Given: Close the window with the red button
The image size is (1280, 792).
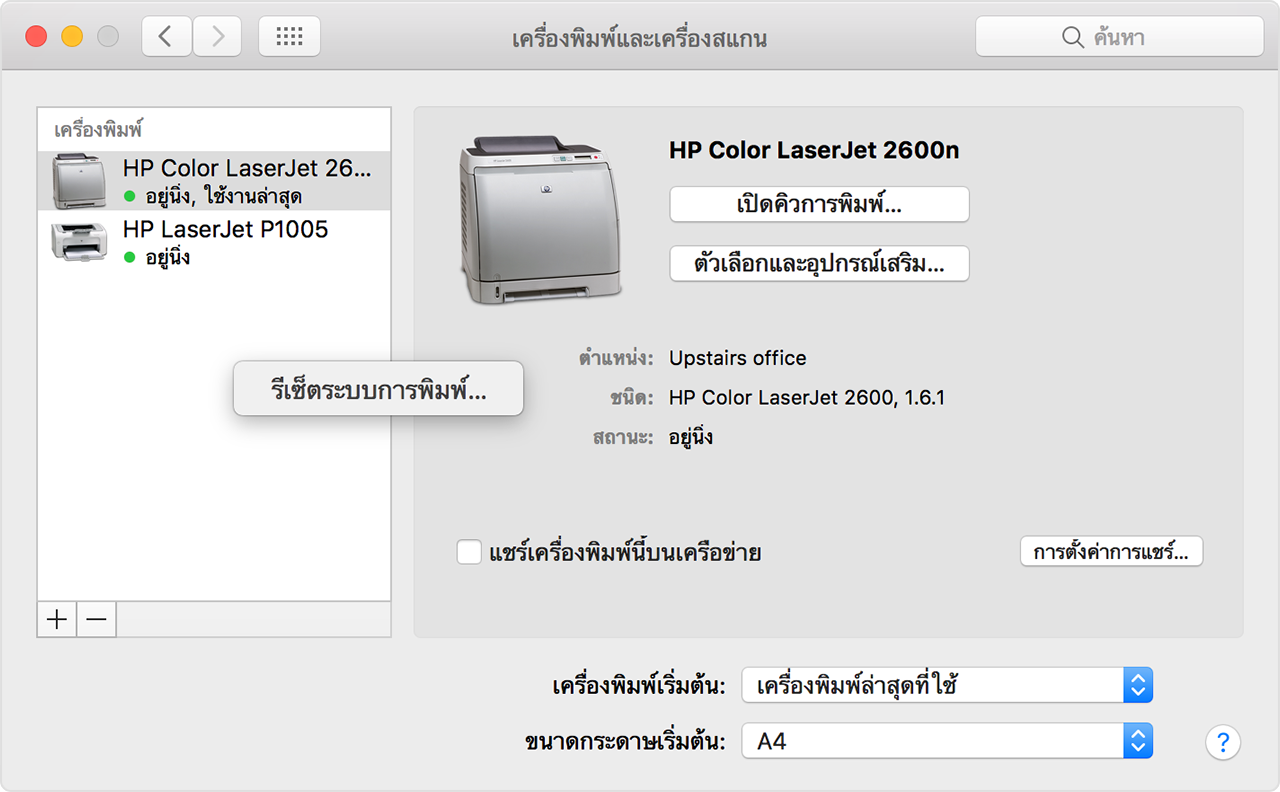Looking at the screenshot, I should tap(37, 37).
